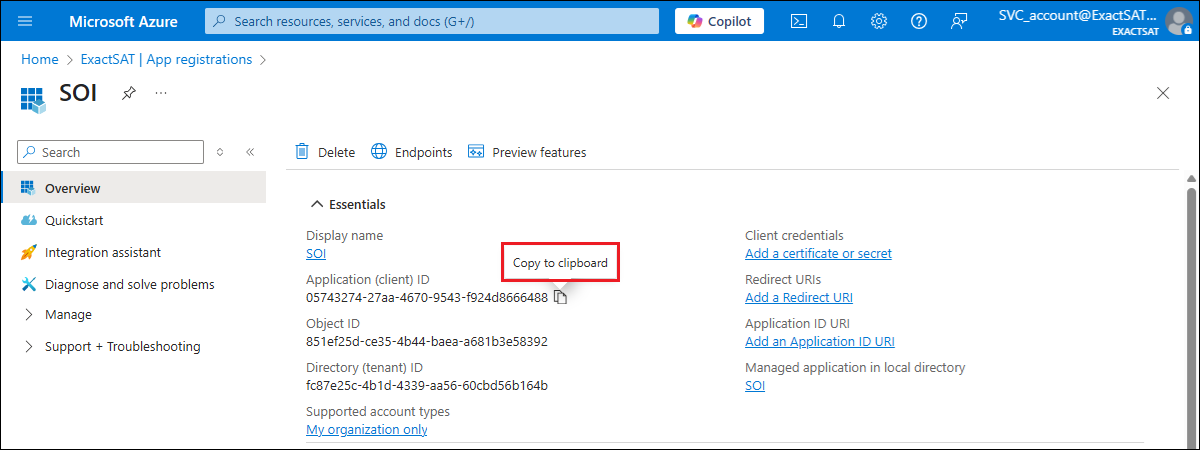Open Integration assistant menu item

102,253
